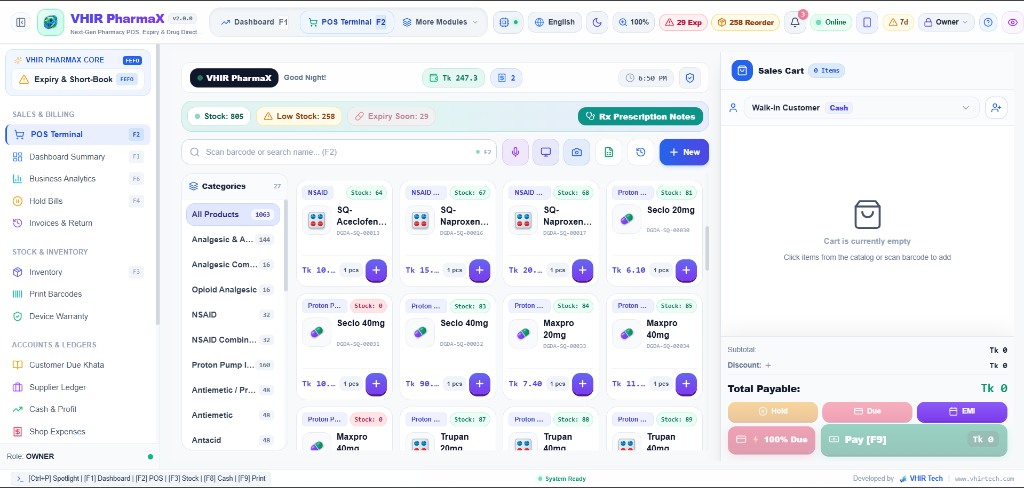Expand the Owner role dropdown

(x=946, y=22)
